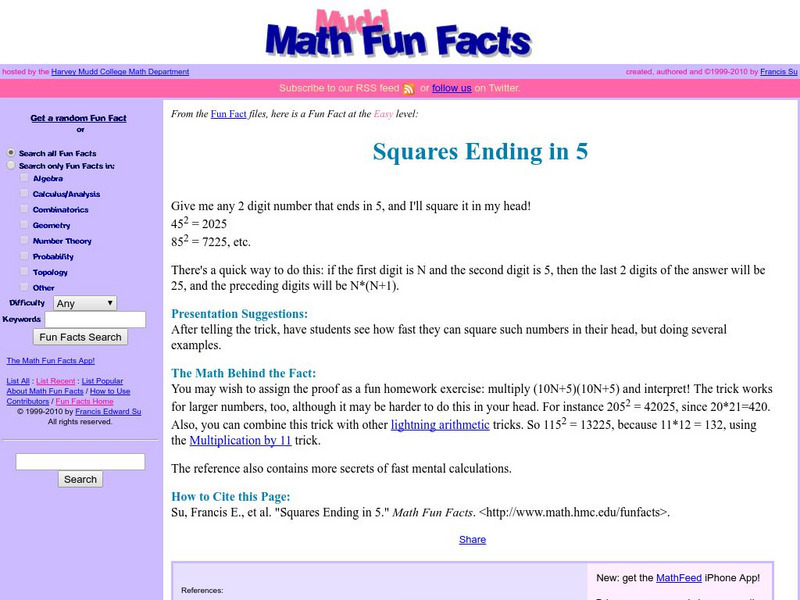
Task: Check the Algebra checkbox
Action: [x=24, y=178]
